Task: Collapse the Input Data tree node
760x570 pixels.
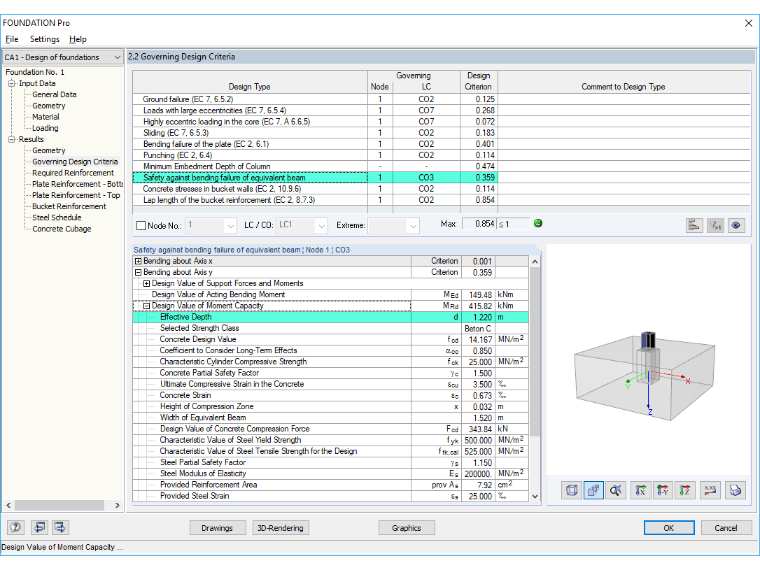Action: coord(12,83)
